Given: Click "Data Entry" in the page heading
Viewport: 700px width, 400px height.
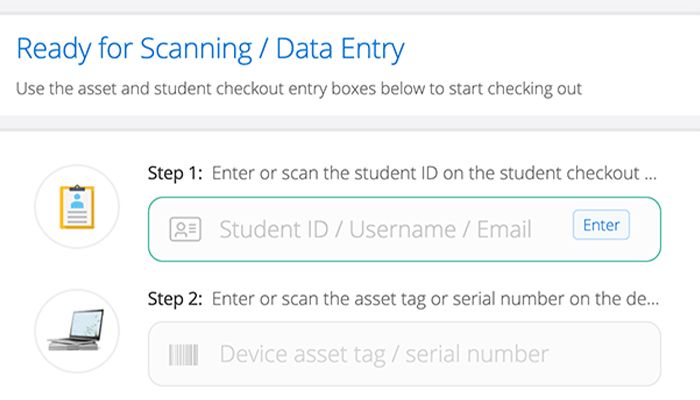Looking at the screenshot, I should click(340, 47).
